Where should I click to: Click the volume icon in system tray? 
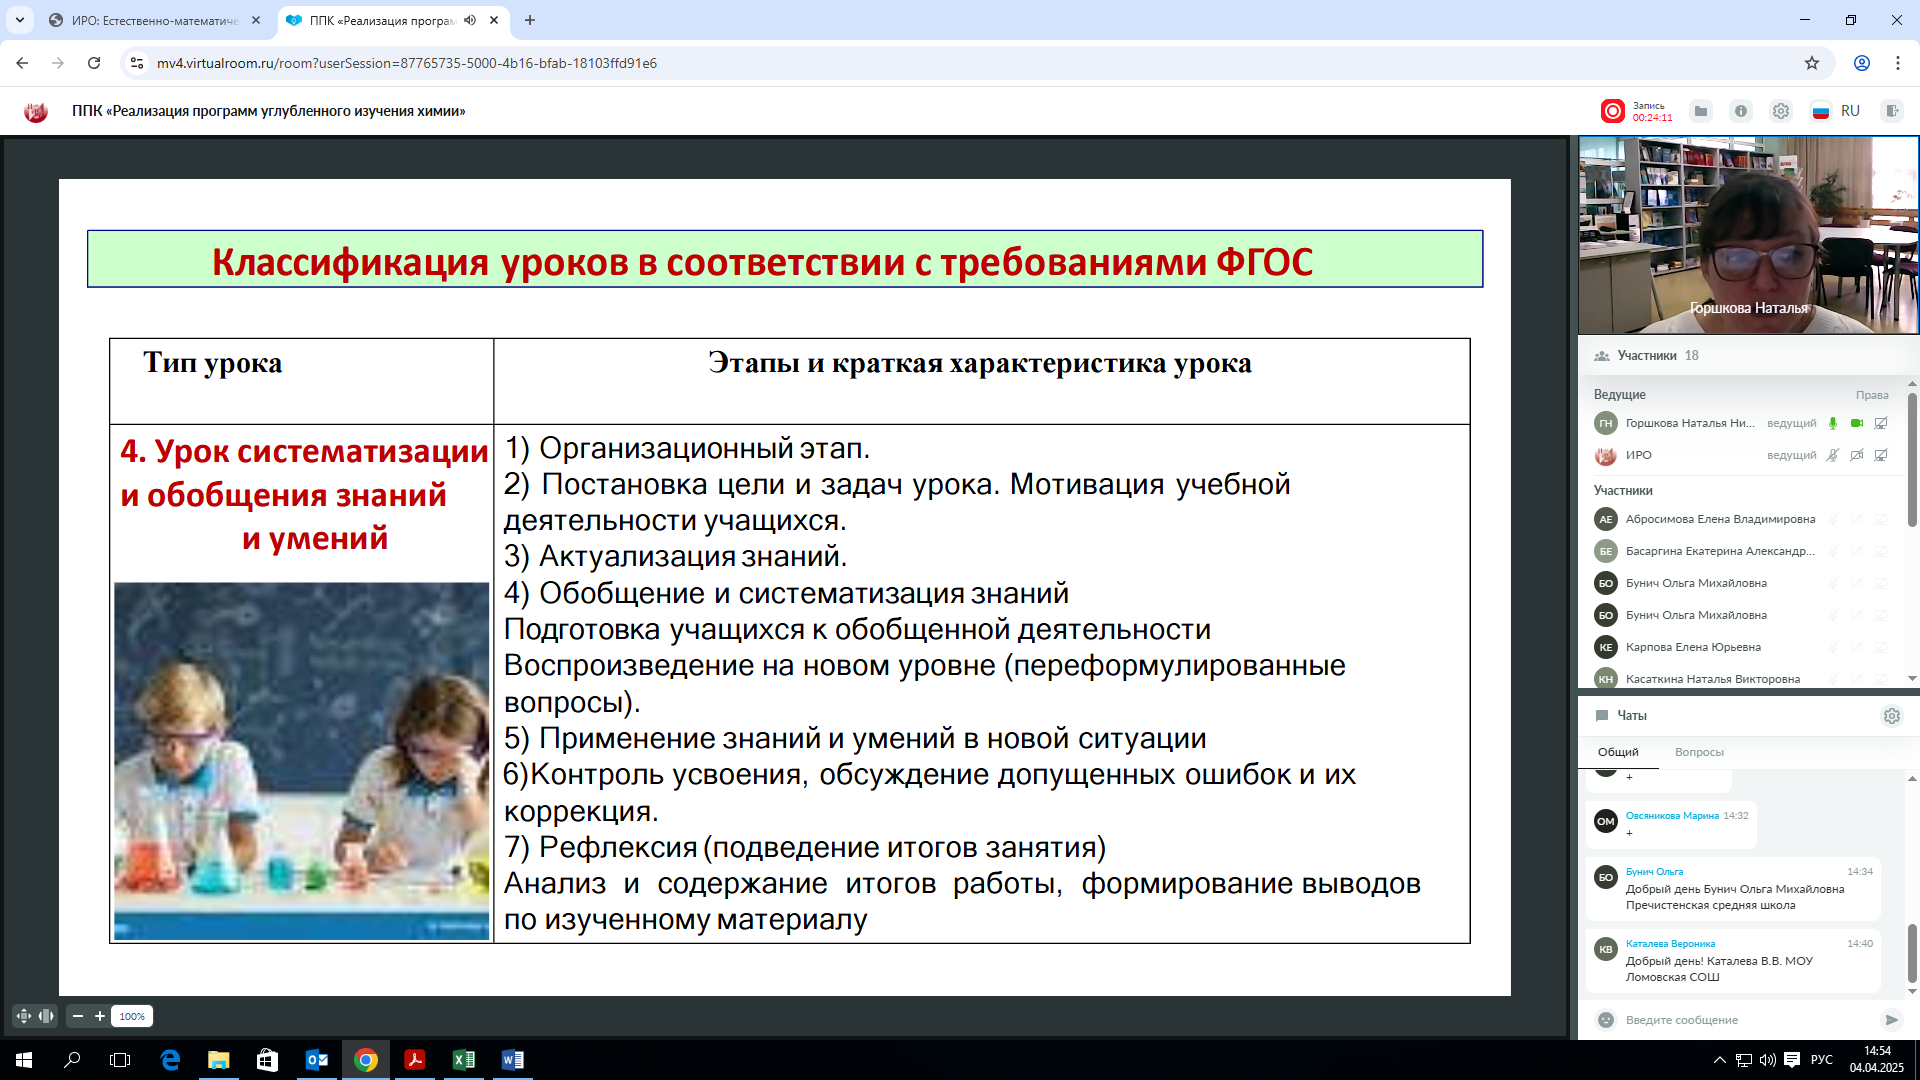point(1767,1060)
